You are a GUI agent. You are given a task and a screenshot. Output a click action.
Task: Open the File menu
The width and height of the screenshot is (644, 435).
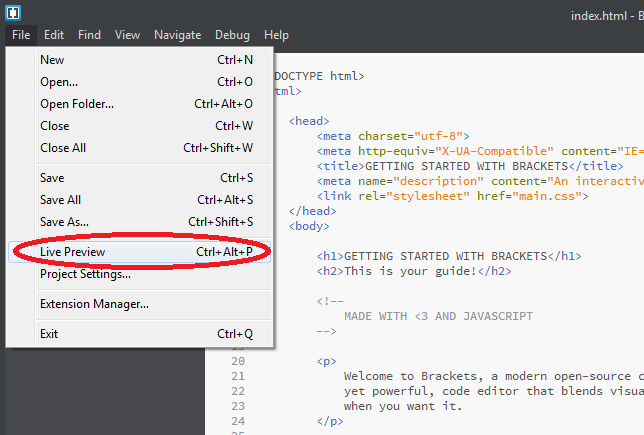21,35
